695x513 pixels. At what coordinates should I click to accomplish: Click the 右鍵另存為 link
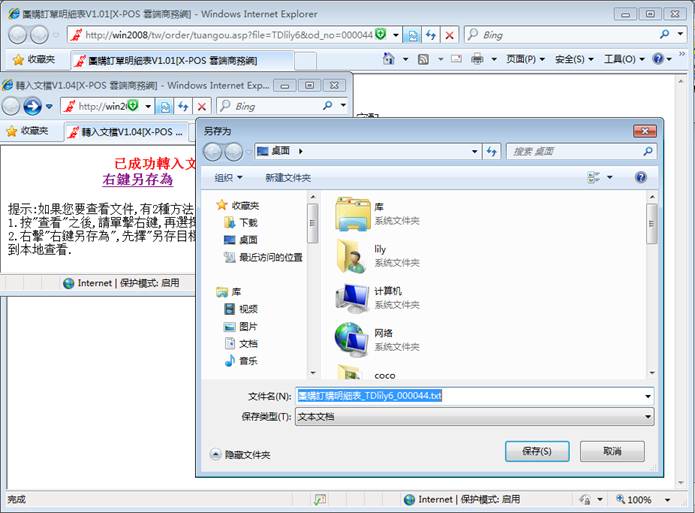pos(138,180)
